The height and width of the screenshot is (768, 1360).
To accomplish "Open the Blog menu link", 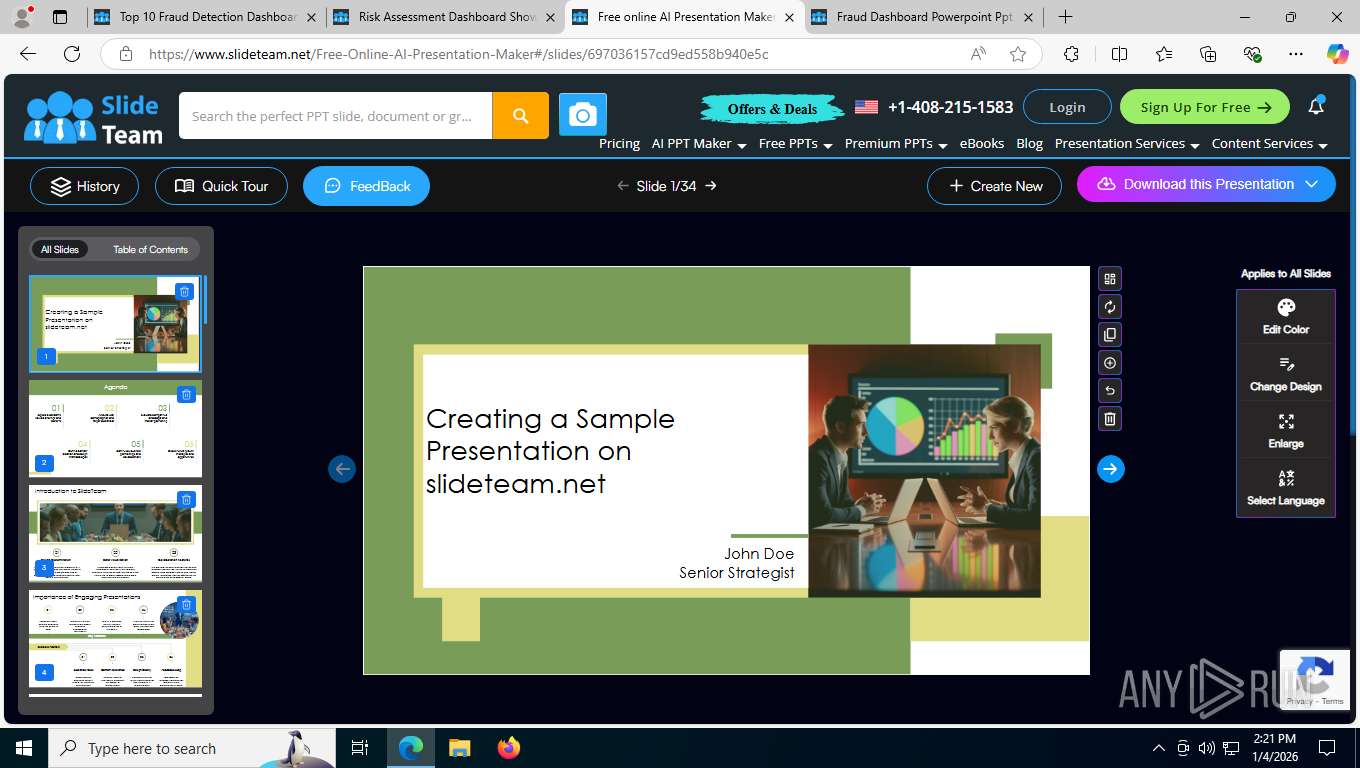I will [x=1029, y=144].
